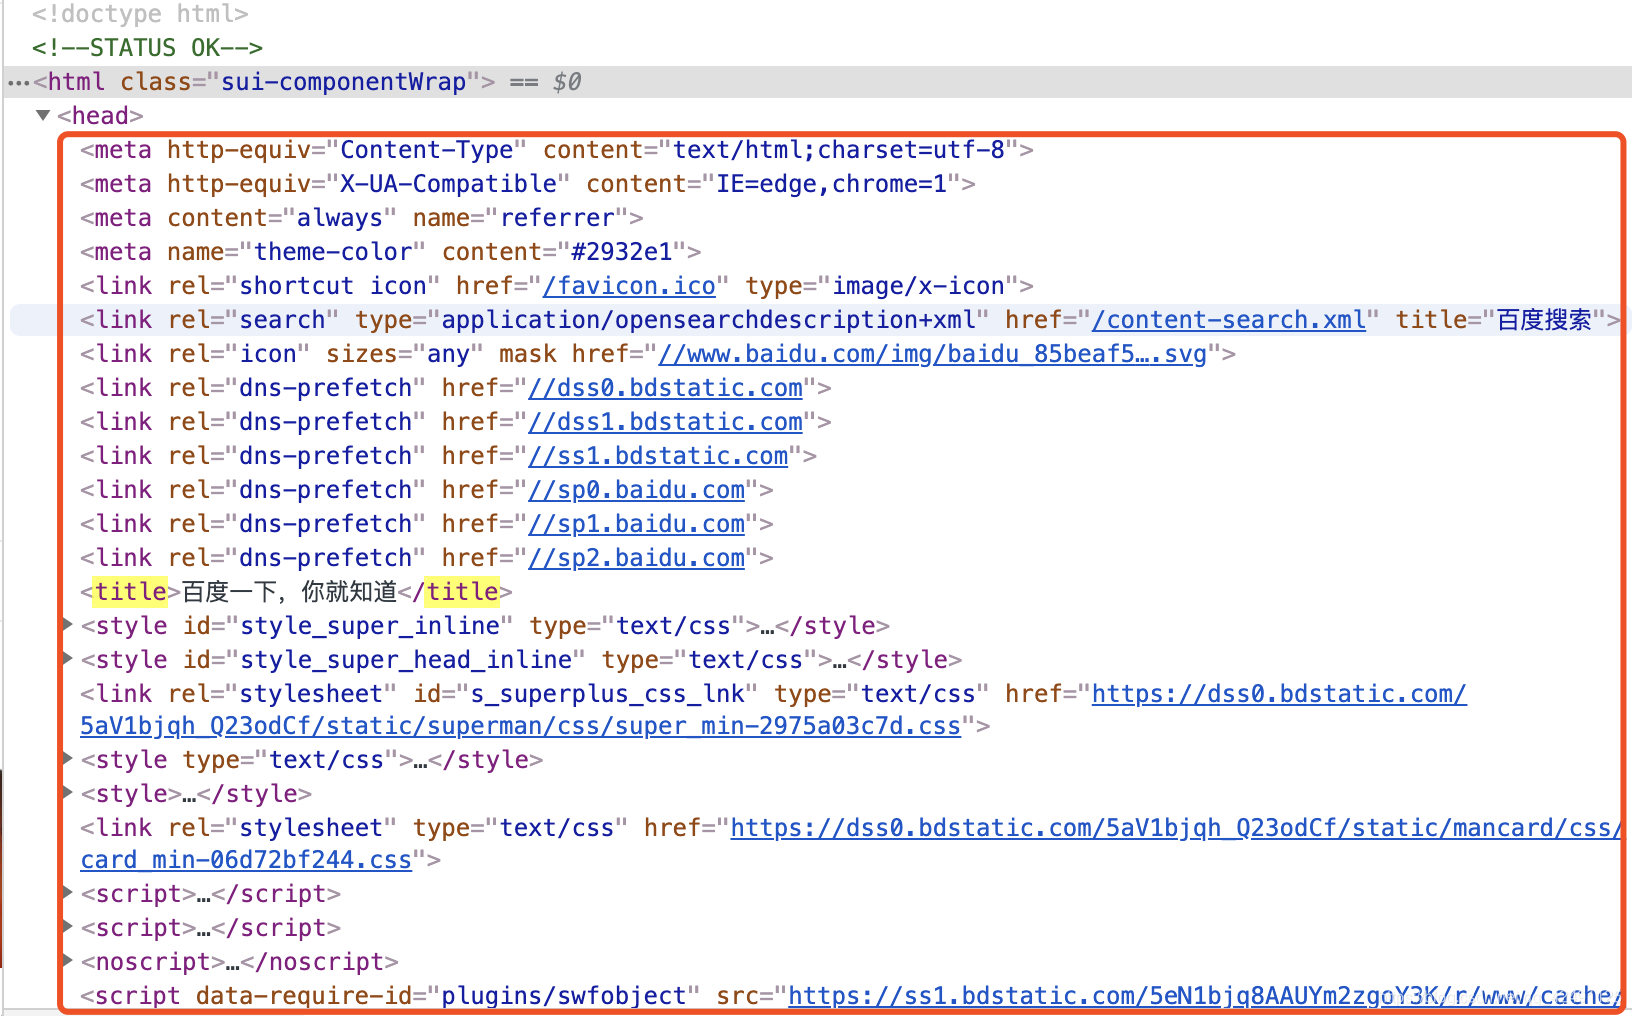This screenshot has width=1632, height=1016.
Task: Expand the style_super_head_inline style node
Action: pos(68,659)
